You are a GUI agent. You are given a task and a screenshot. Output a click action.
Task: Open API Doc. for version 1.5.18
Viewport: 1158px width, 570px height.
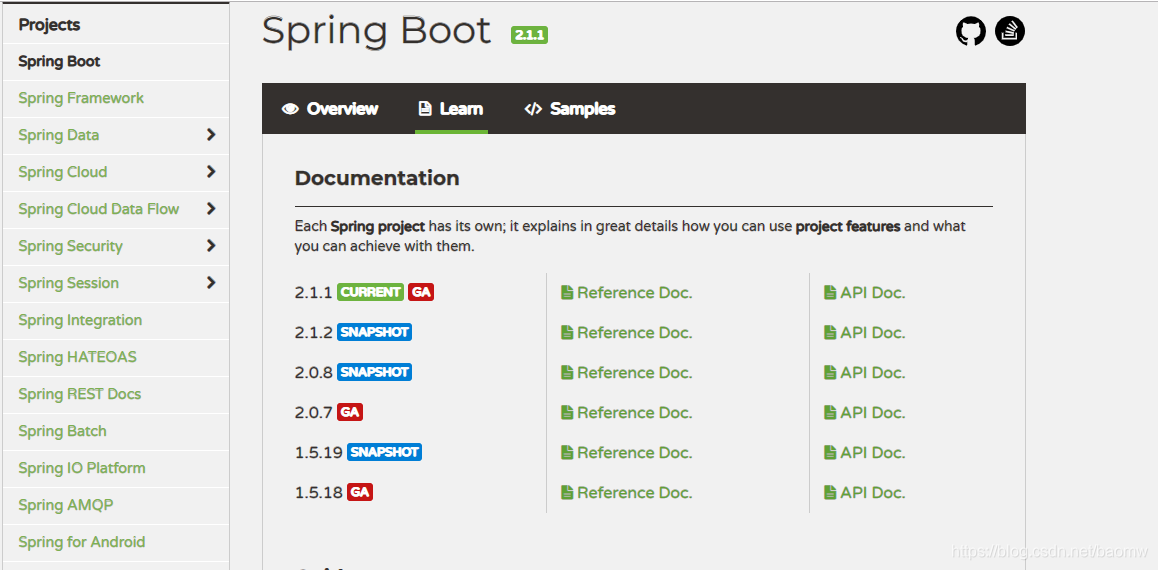(x=864, y=492)
